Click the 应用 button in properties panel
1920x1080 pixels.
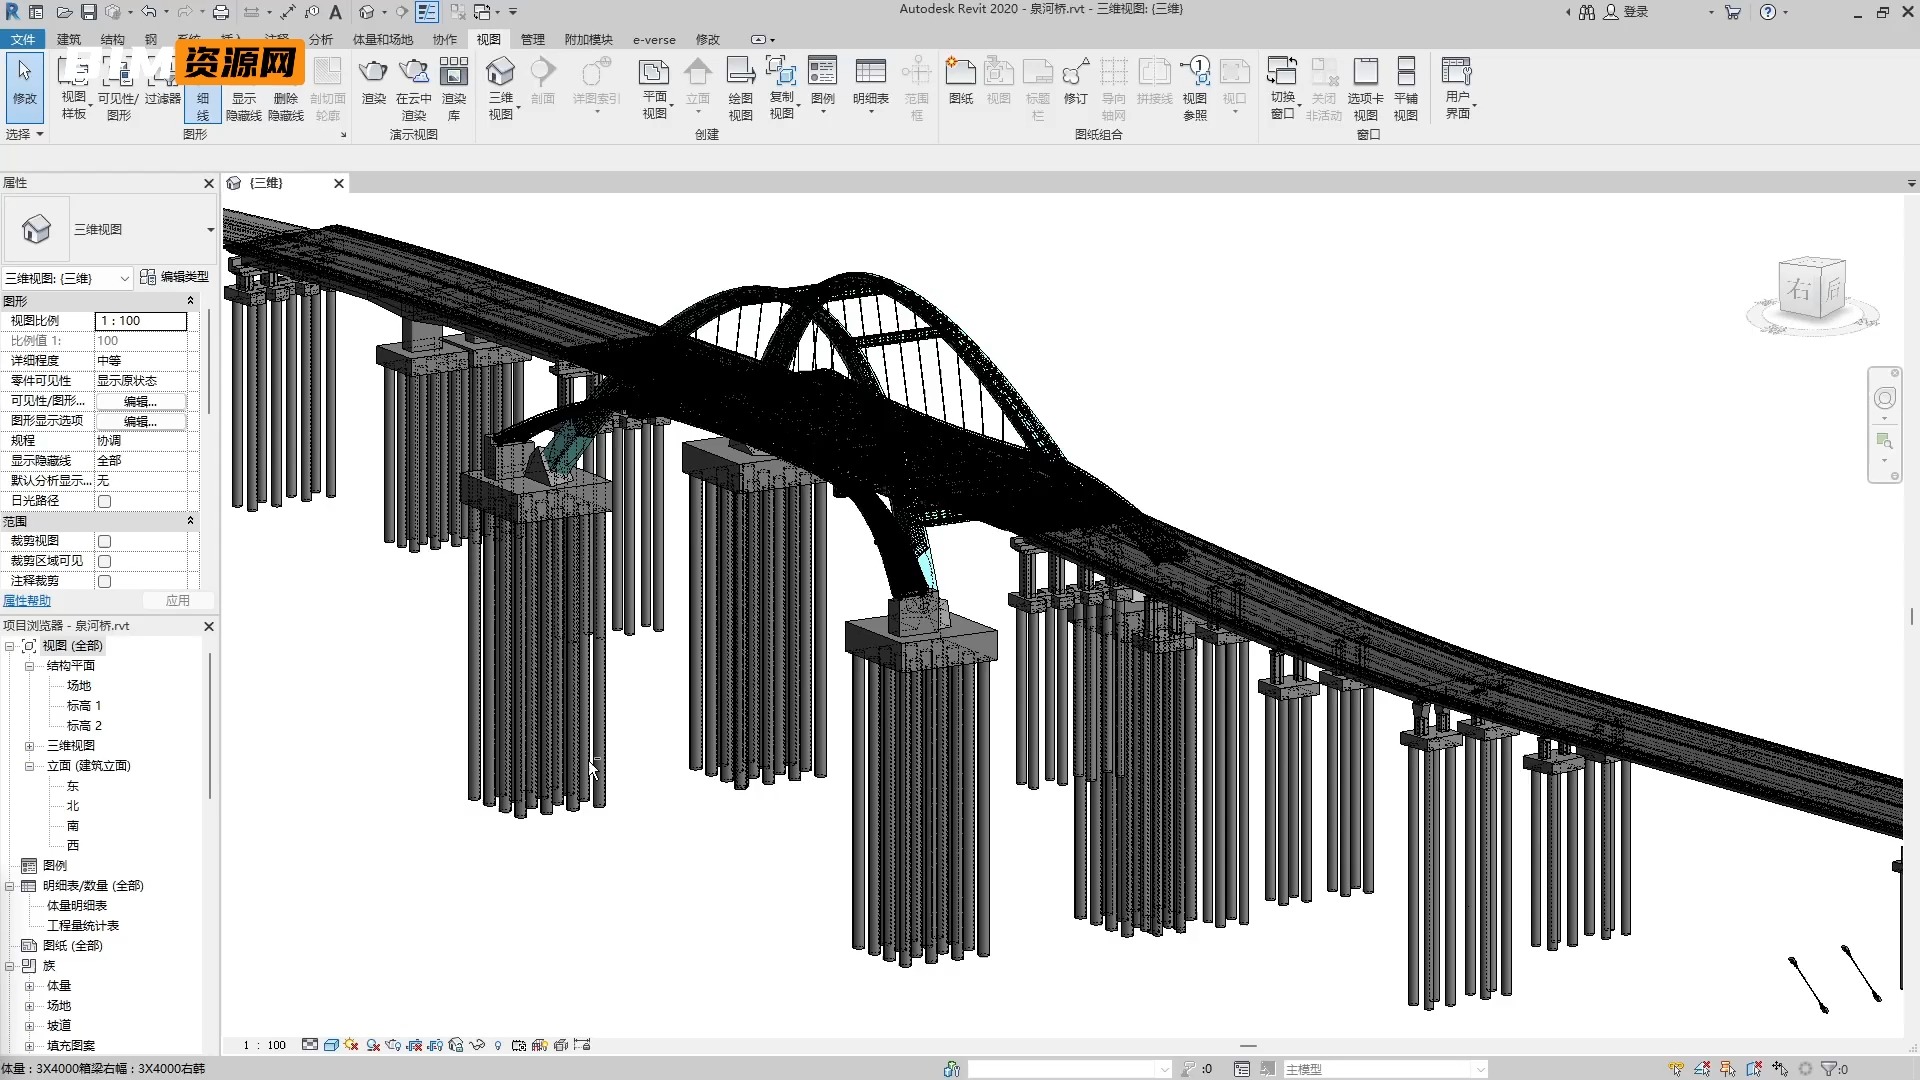click(178, 600)
